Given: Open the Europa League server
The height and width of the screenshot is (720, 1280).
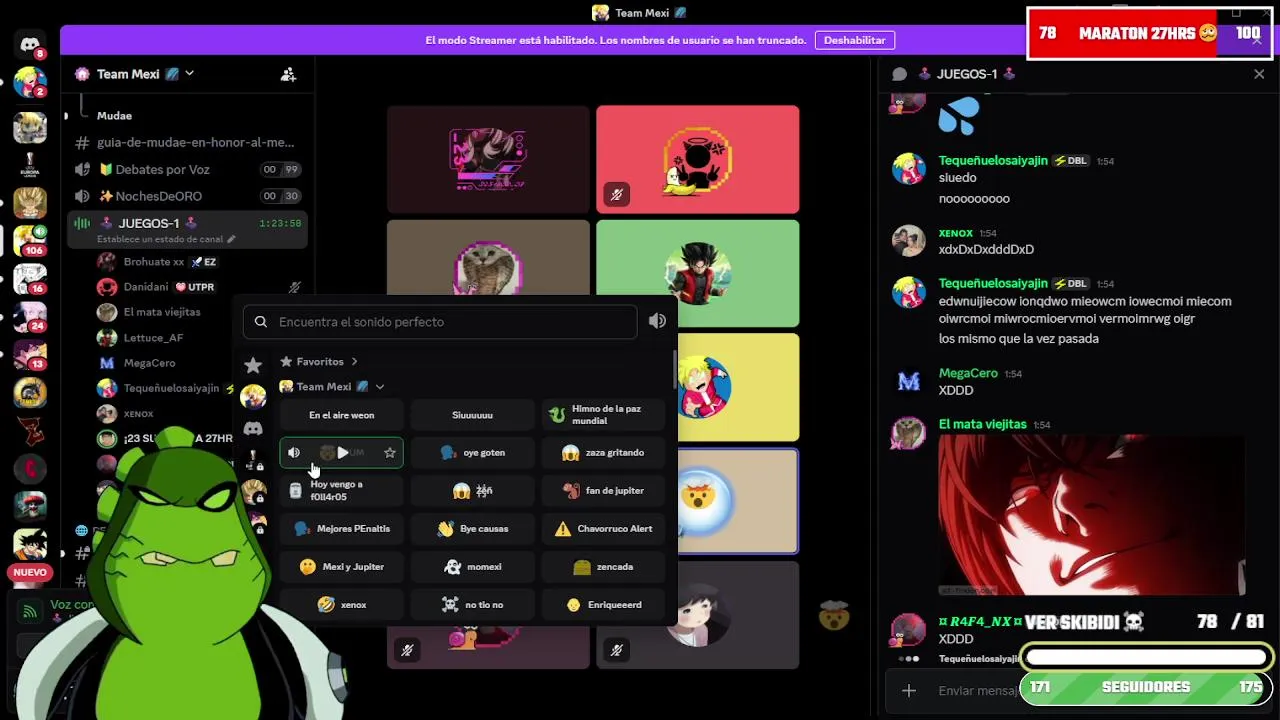Looking at the screenshot, I should tap(30, 163).
